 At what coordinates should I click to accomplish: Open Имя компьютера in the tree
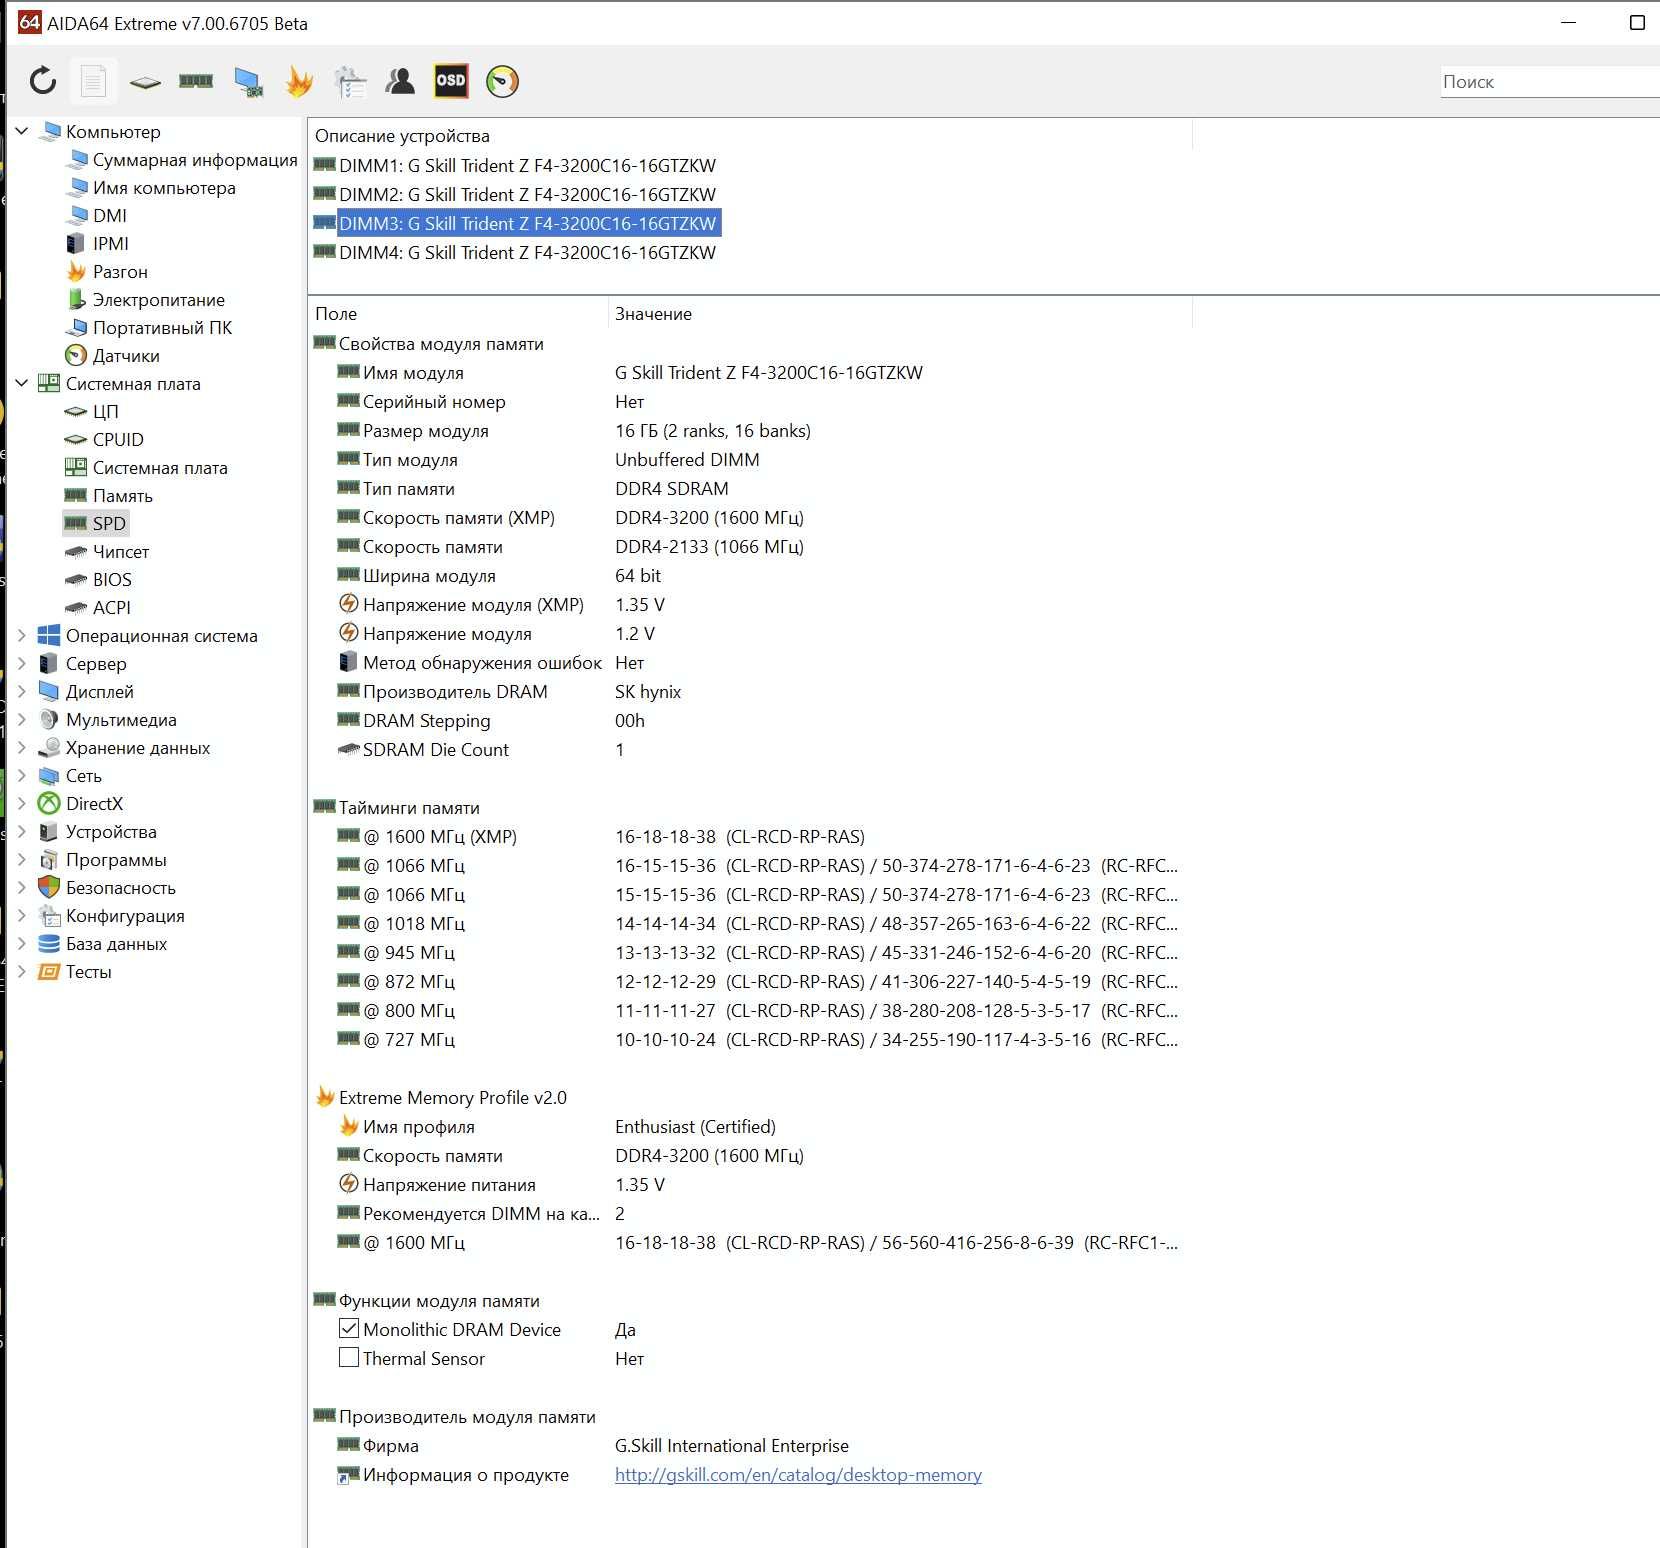tap(151, 187)
